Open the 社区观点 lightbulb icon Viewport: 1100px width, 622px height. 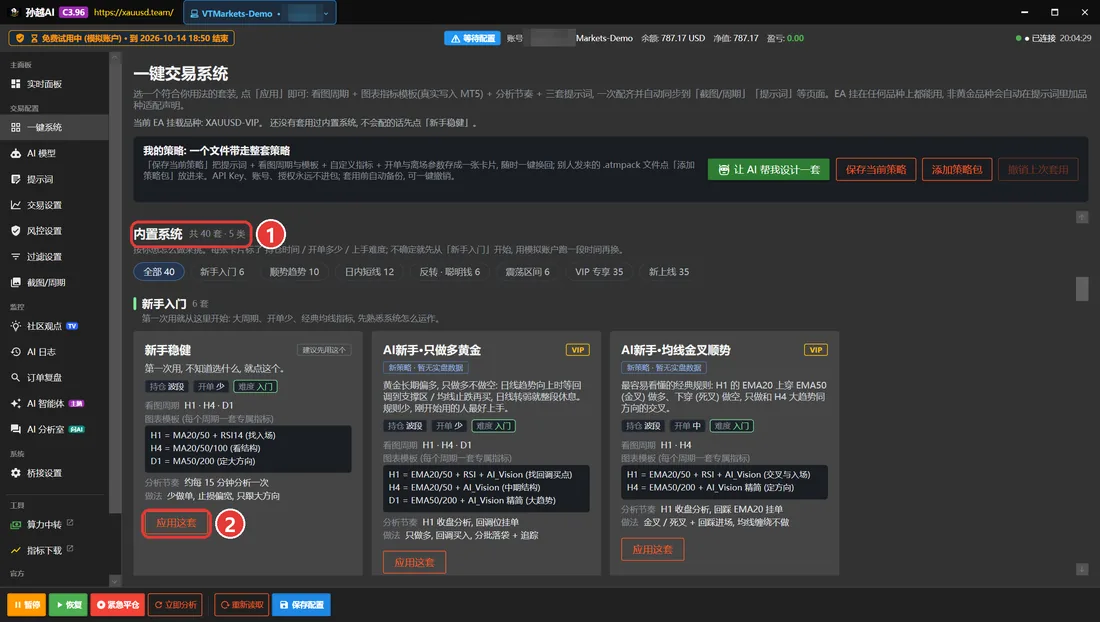coord(15,326)
